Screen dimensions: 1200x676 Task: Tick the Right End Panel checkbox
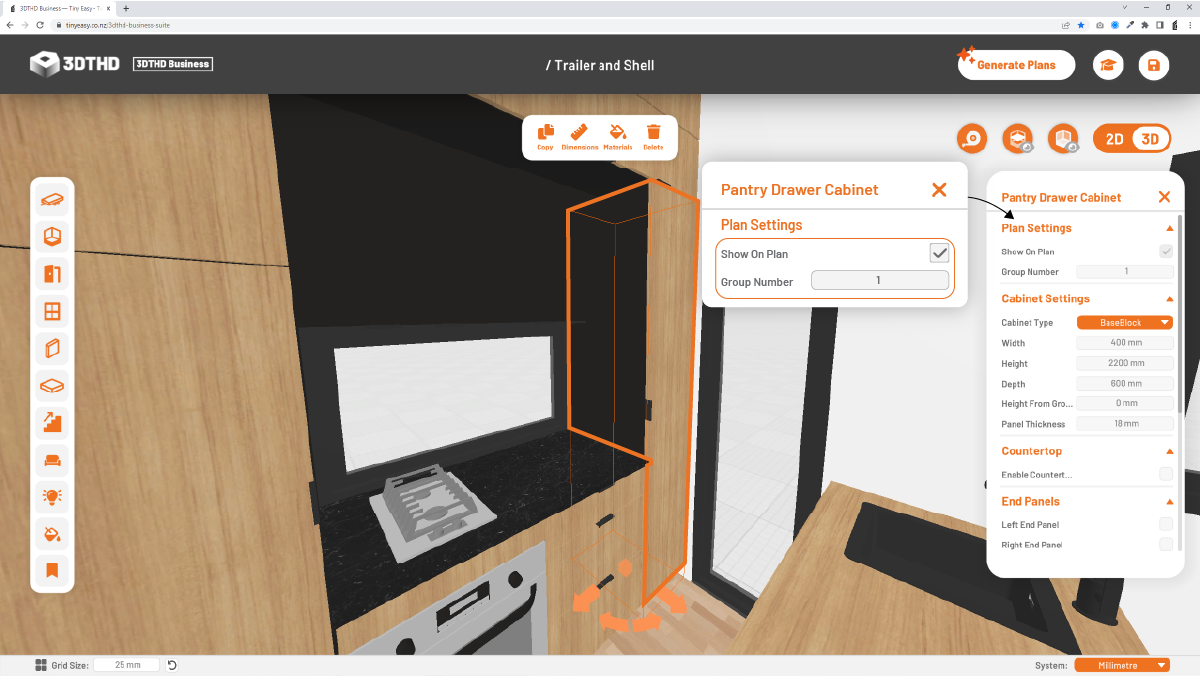(x=1166, y=544)
